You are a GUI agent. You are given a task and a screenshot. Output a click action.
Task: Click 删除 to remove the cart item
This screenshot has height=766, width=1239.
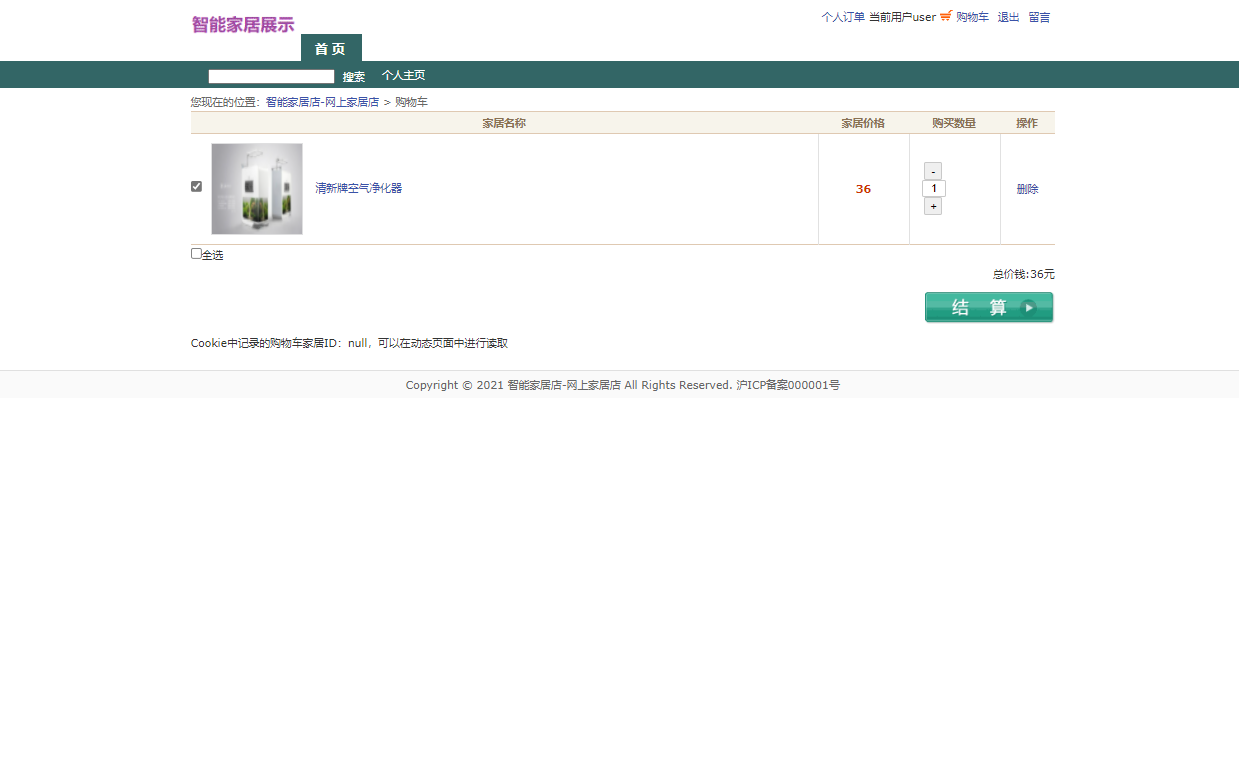[x=1027, y=187]
